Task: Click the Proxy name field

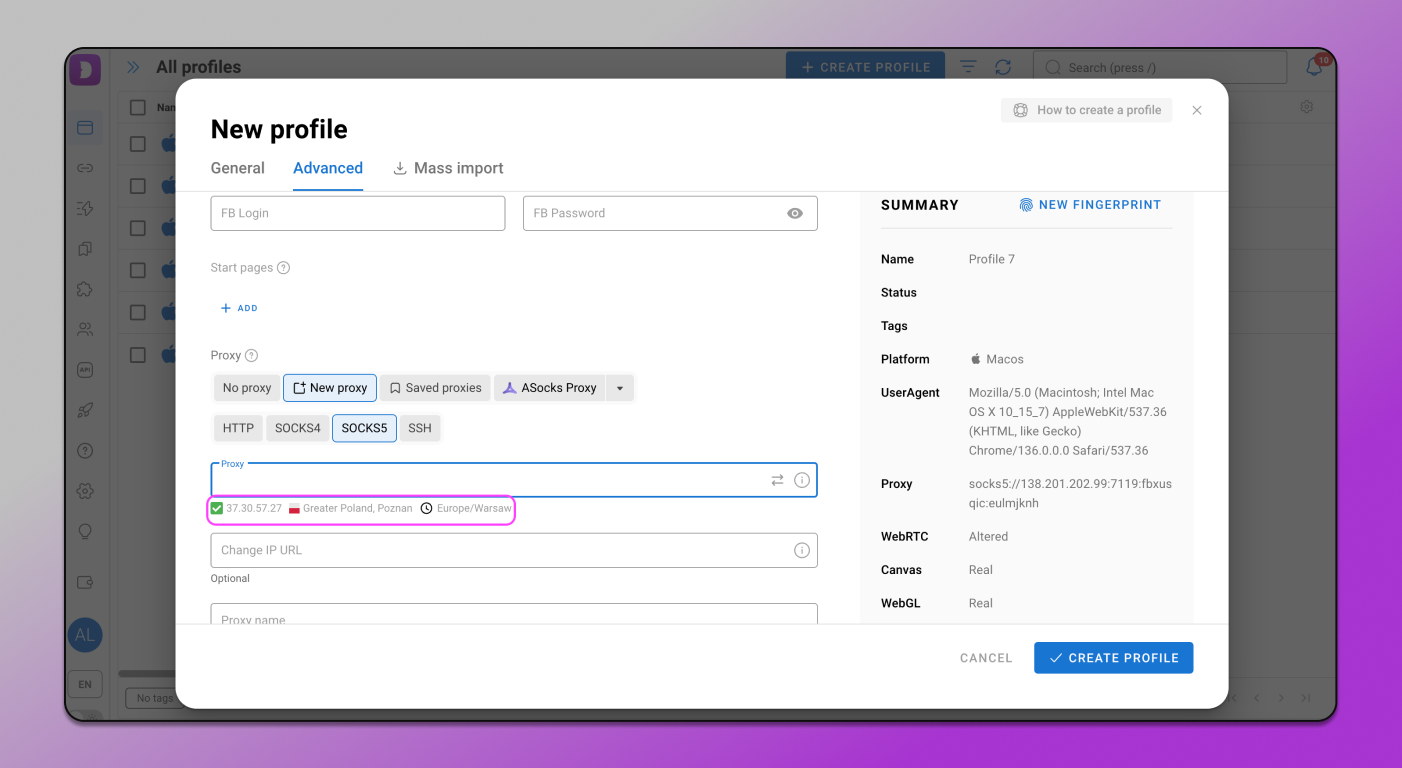Action: point(514,614)
